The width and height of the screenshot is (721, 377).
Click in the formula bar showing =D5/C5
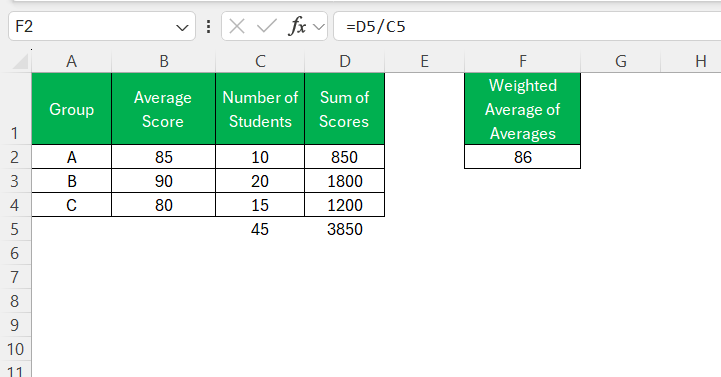point(527,27)
